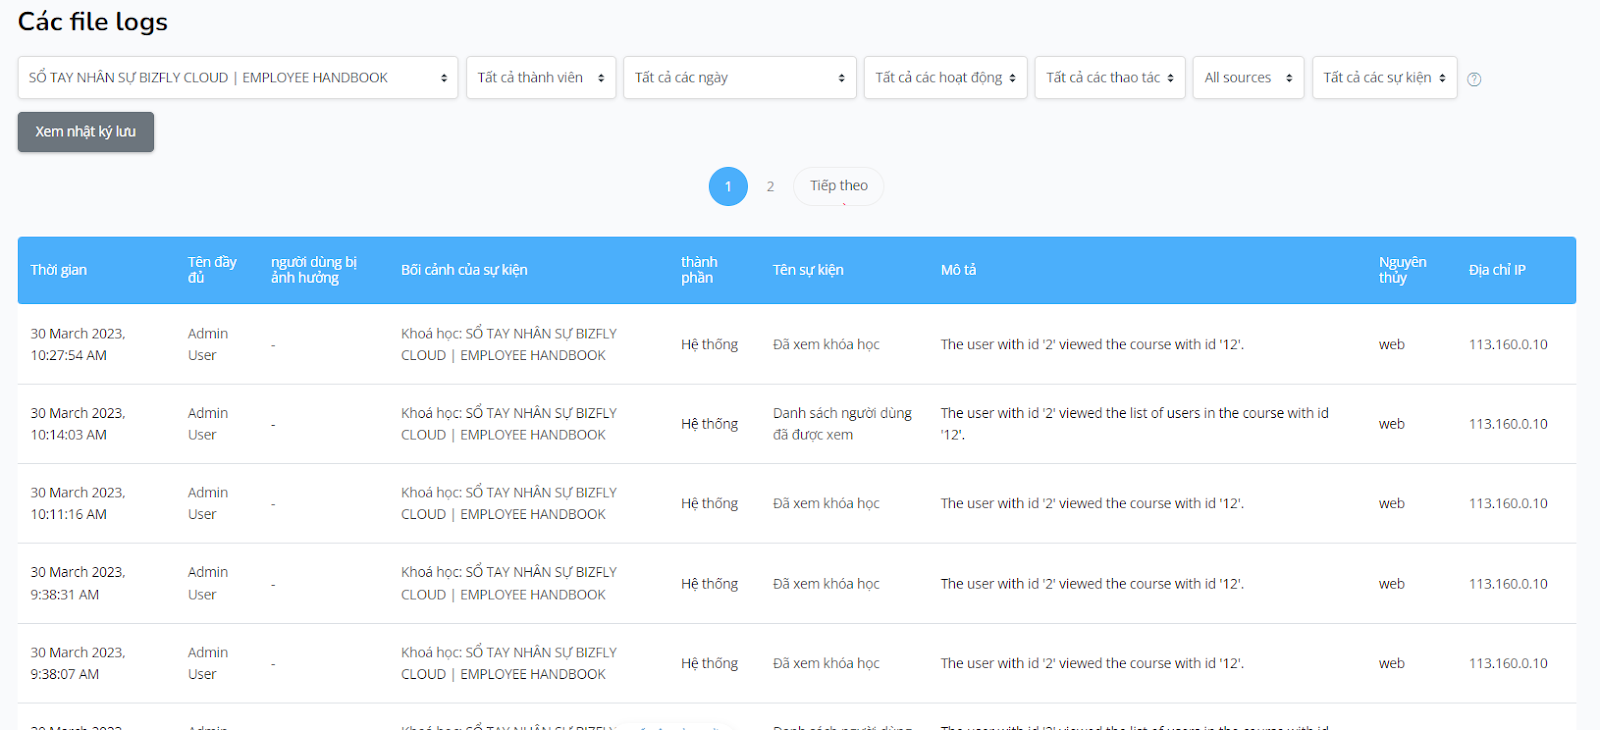Screen dimensions: 1600x730
Task: Open Admin User link in 10:11:16 AM row
Action: [x=208, y=504]
